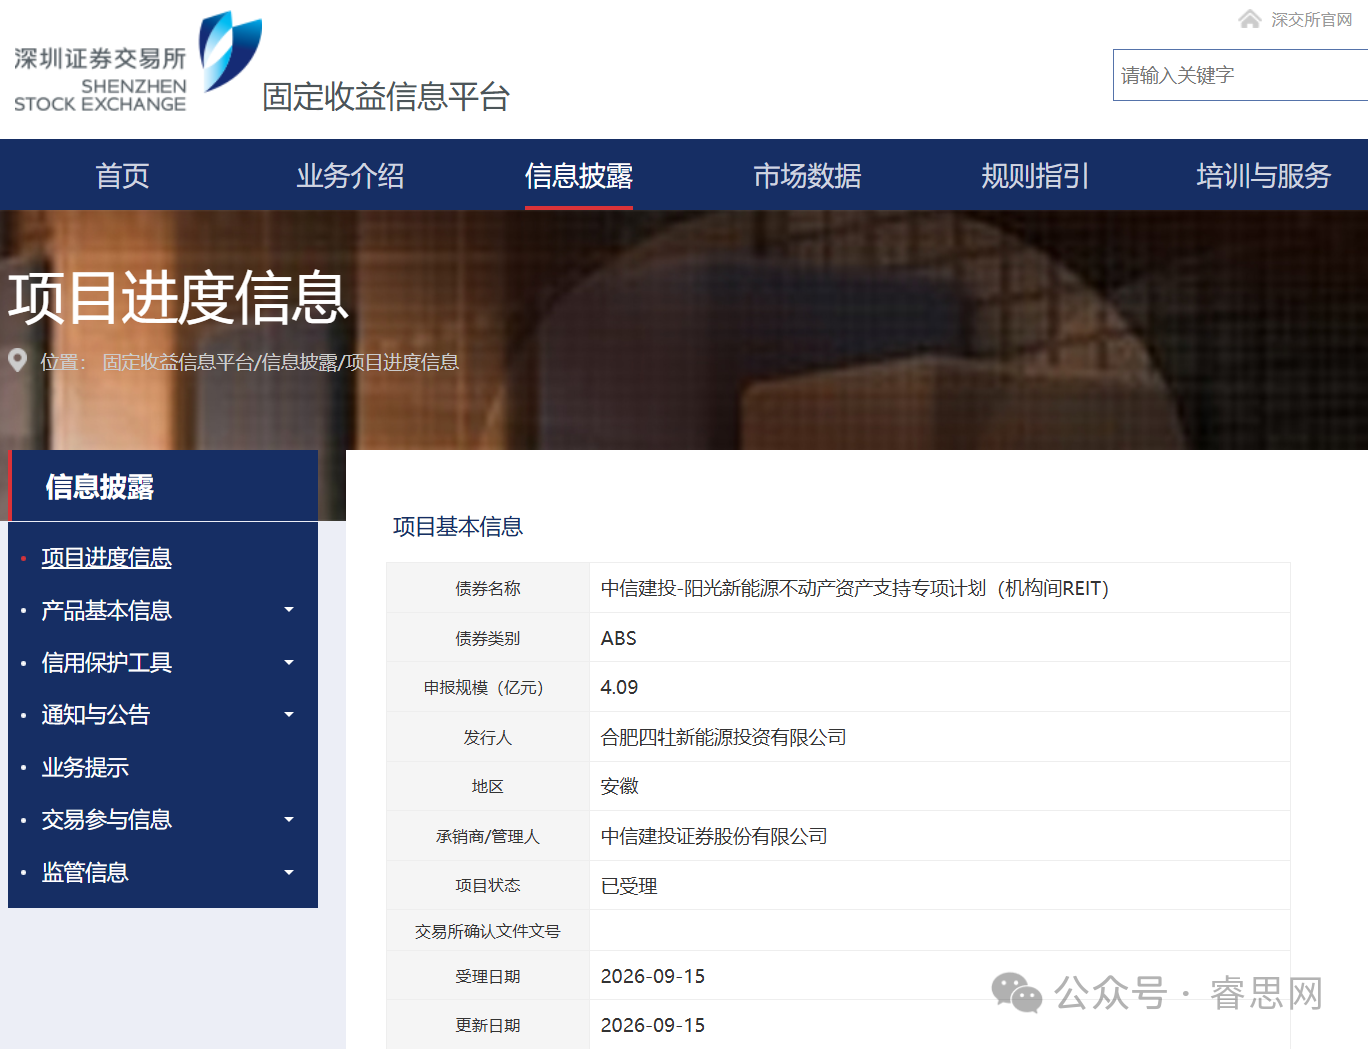
Task: Click the 请输入关键字 search field
Action: tap(1240, 75)
